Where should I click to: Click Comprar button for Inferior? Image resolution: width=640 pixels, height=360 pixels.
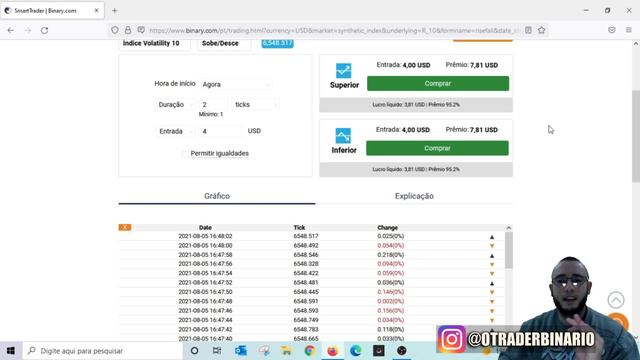pos(437,148)
